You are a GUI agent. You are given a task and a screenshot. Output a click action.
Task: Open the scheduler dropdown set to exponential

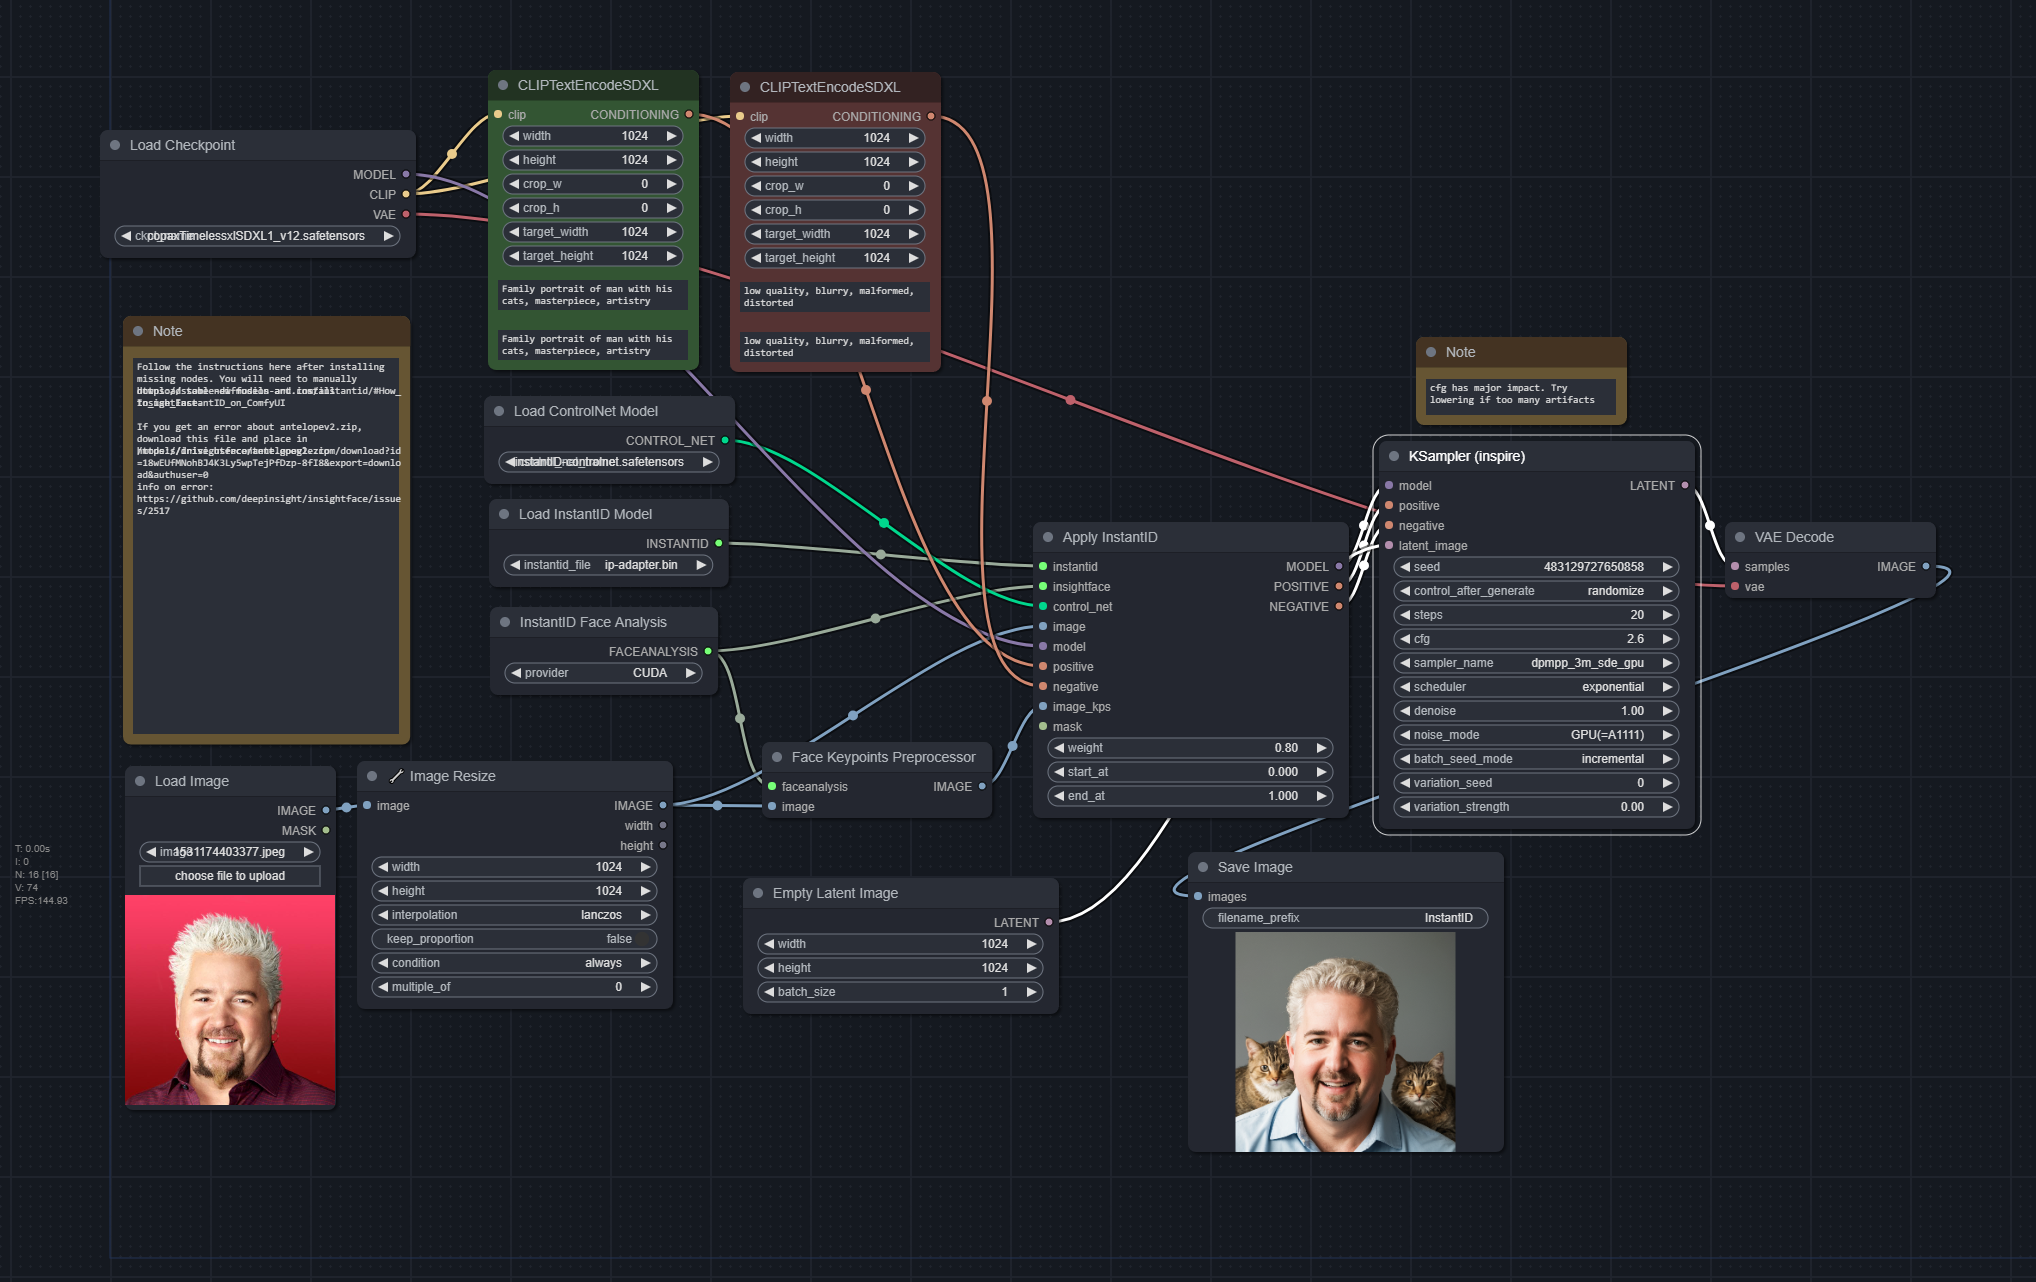1535,687
